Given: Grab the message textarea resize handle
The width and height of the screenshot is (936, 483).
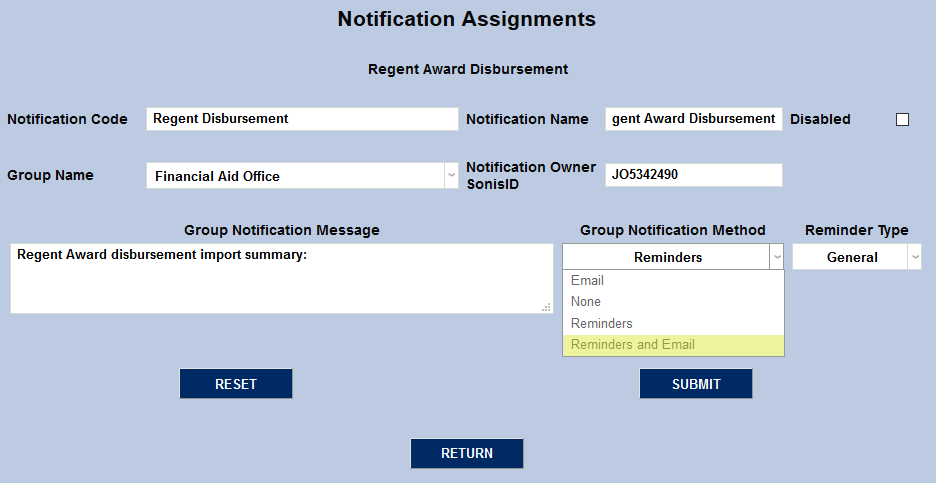Looking at the screenshot, I should click(x=546, y=307).
